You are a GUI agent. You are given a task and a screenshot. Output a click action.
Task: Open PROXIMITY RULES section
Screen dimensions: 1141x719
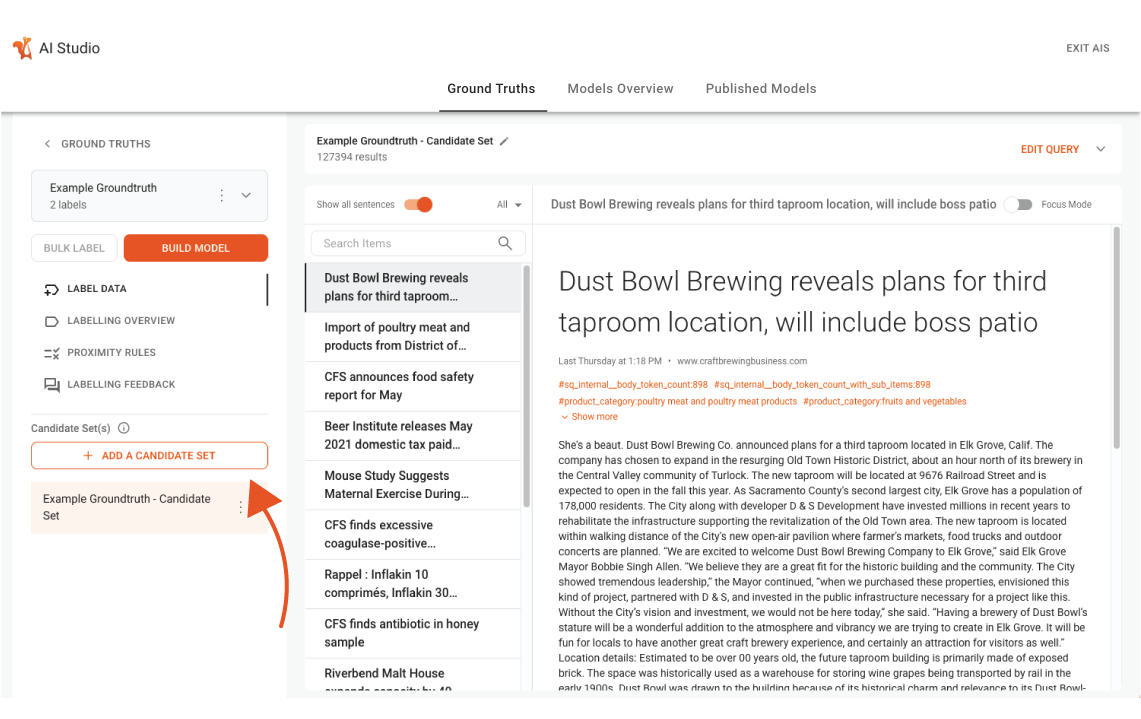click(111, 353)
